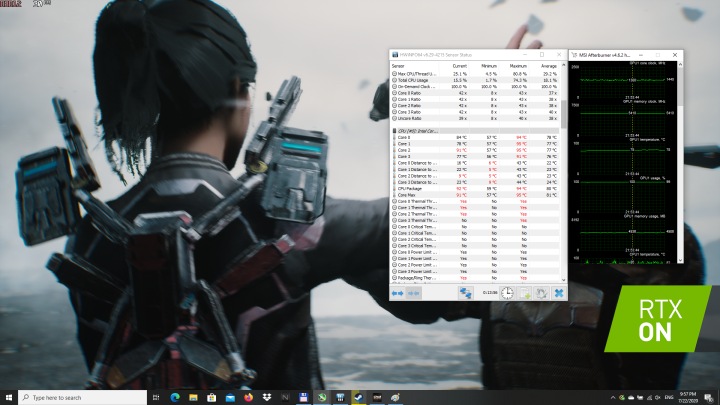Viewport: 720px width, 405px height.
Task: Select the Uncore Ratio row
Action: 475,118
